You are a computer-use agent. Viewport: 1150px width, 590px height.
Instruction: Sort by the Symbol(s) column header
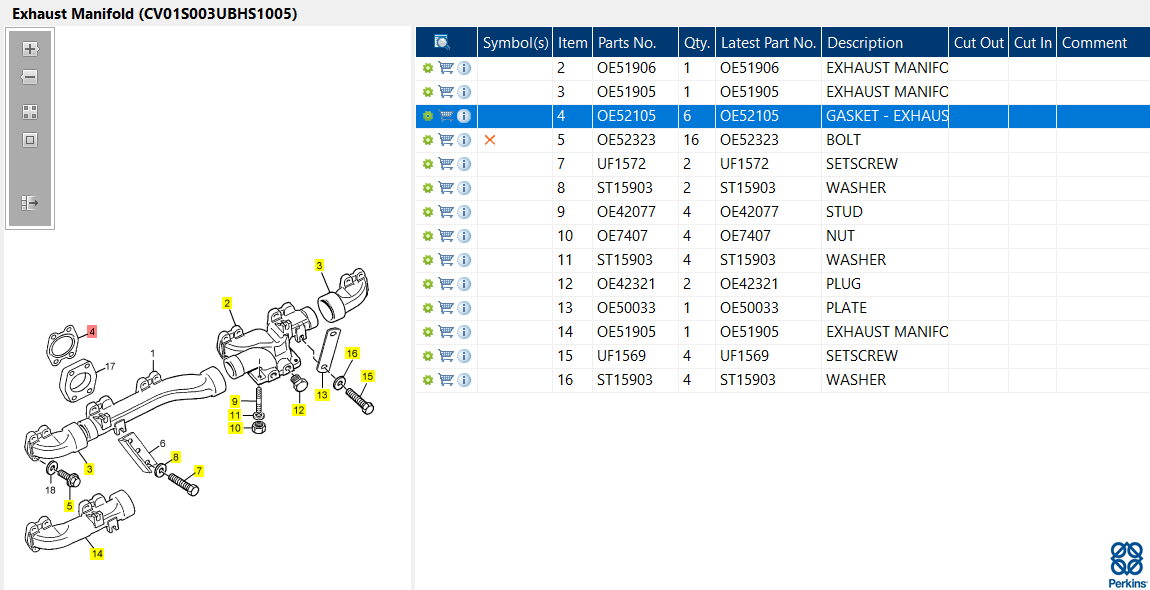coord(516,43)
